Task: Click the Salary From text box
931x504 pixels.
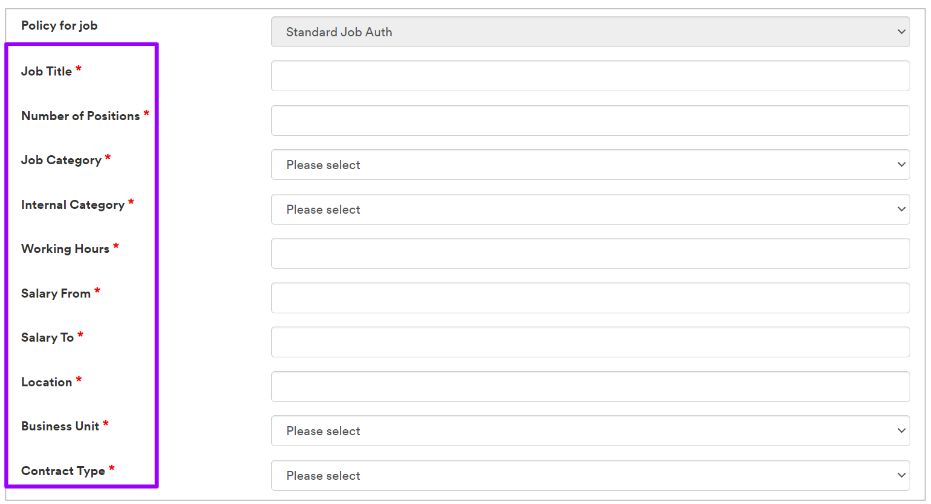Action: tap(590, 298)
